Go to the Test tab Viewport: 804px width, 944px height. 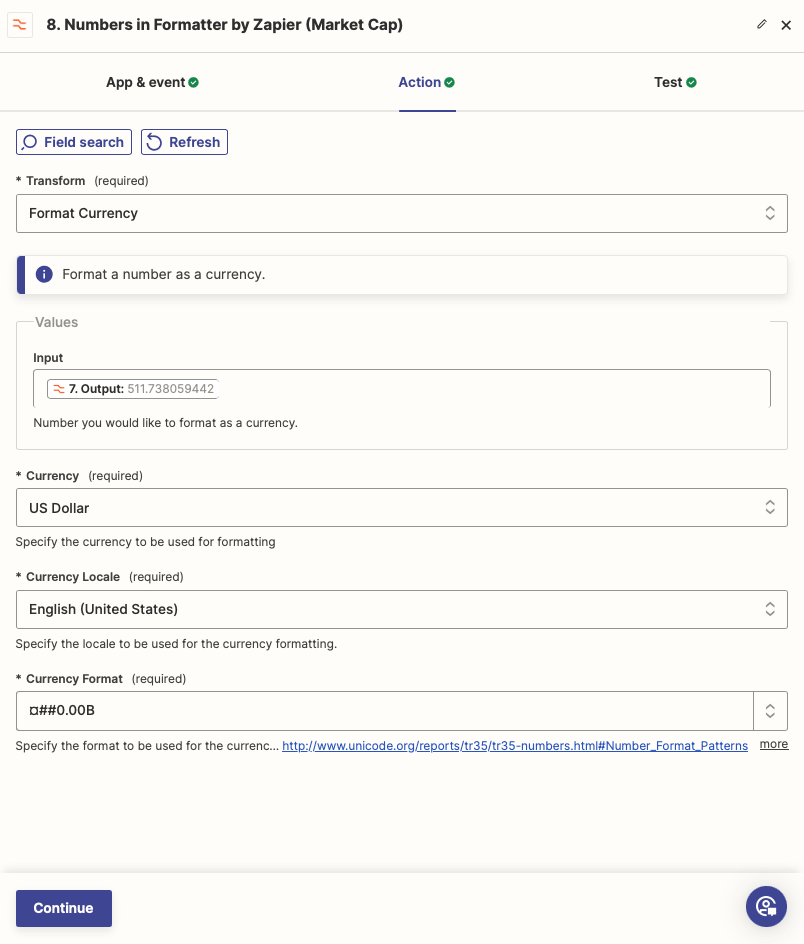pos(675,82)
